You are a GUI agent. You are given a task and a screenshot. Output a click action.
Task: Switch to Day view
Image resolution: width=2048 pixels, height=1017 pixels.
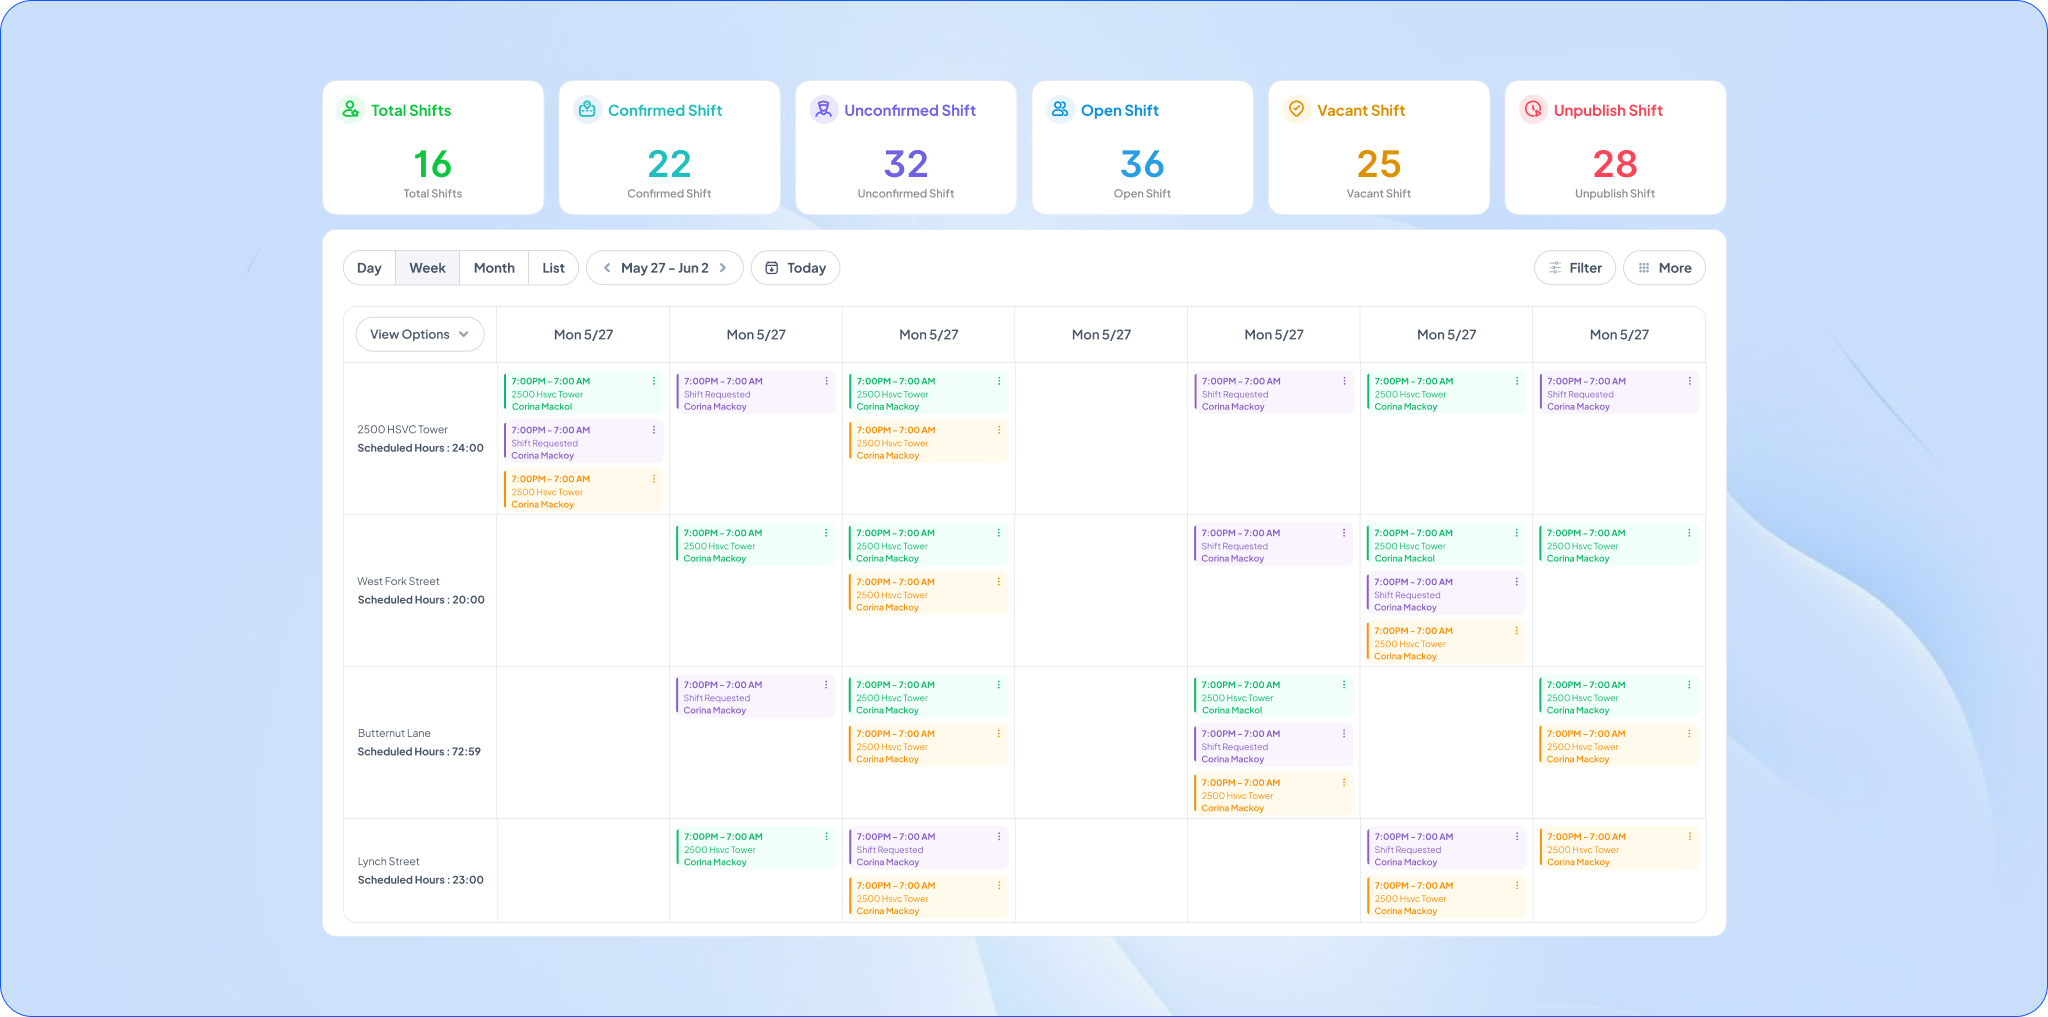pyautogui.click(x=369, y=268)
